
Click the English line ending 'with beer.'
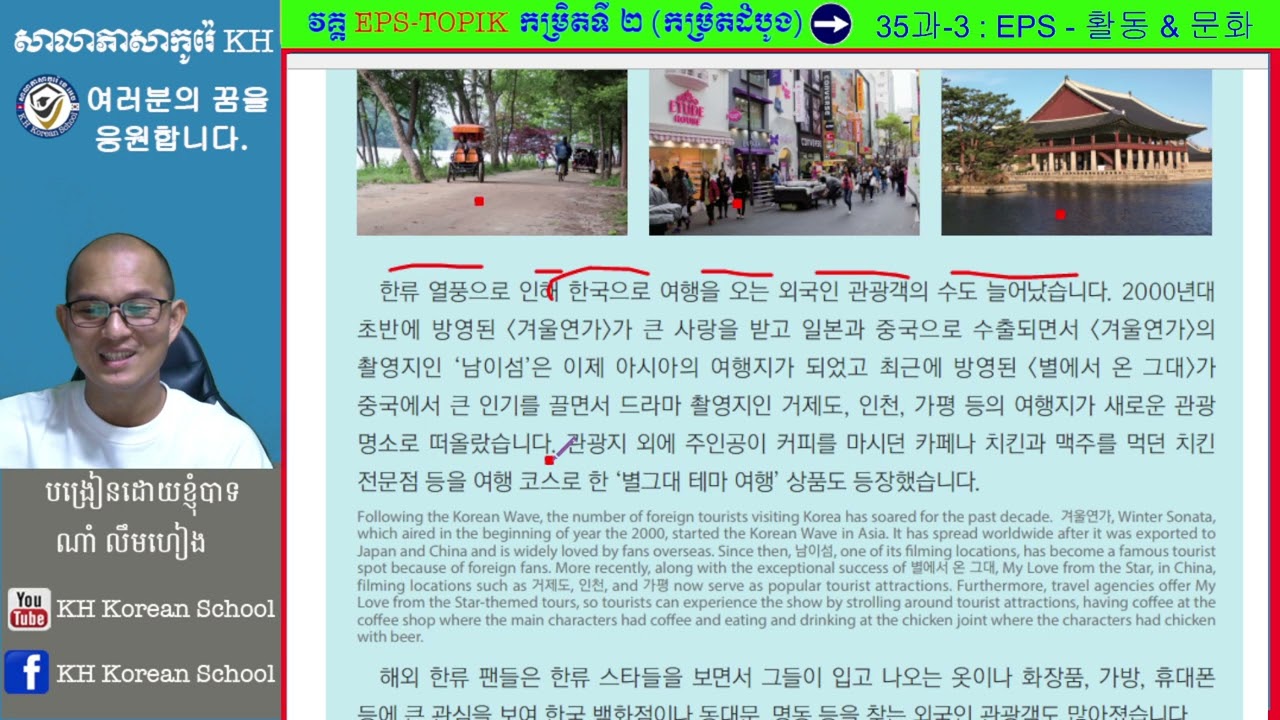tap(390, 636)
